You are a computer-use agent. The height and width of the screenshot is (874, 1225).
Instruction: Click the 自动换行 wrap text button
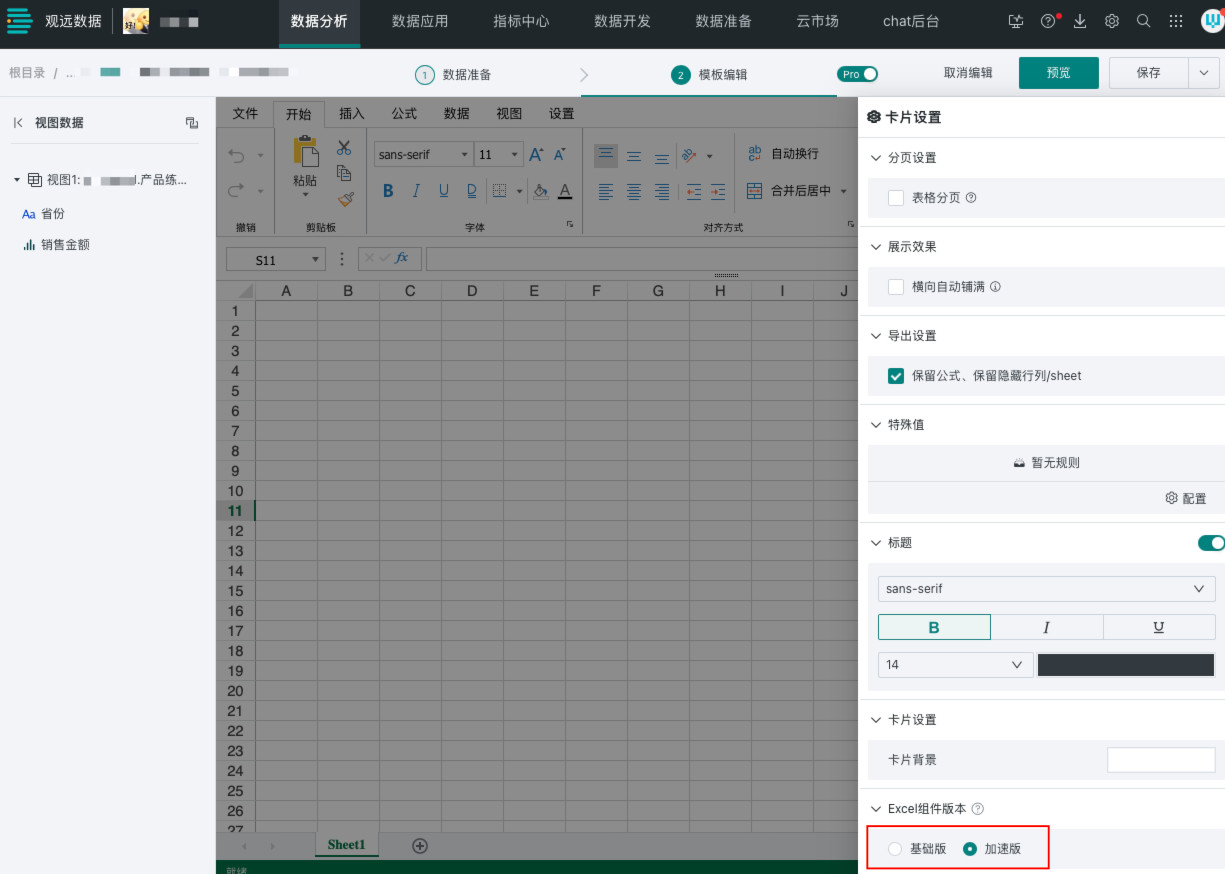click(783, 154)
